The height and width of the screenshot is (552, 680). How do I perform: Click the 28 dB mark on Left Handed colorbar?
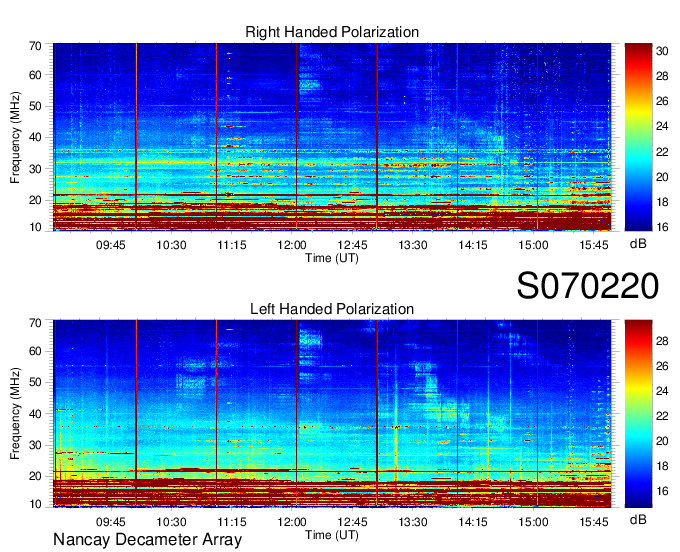[662, 341]
